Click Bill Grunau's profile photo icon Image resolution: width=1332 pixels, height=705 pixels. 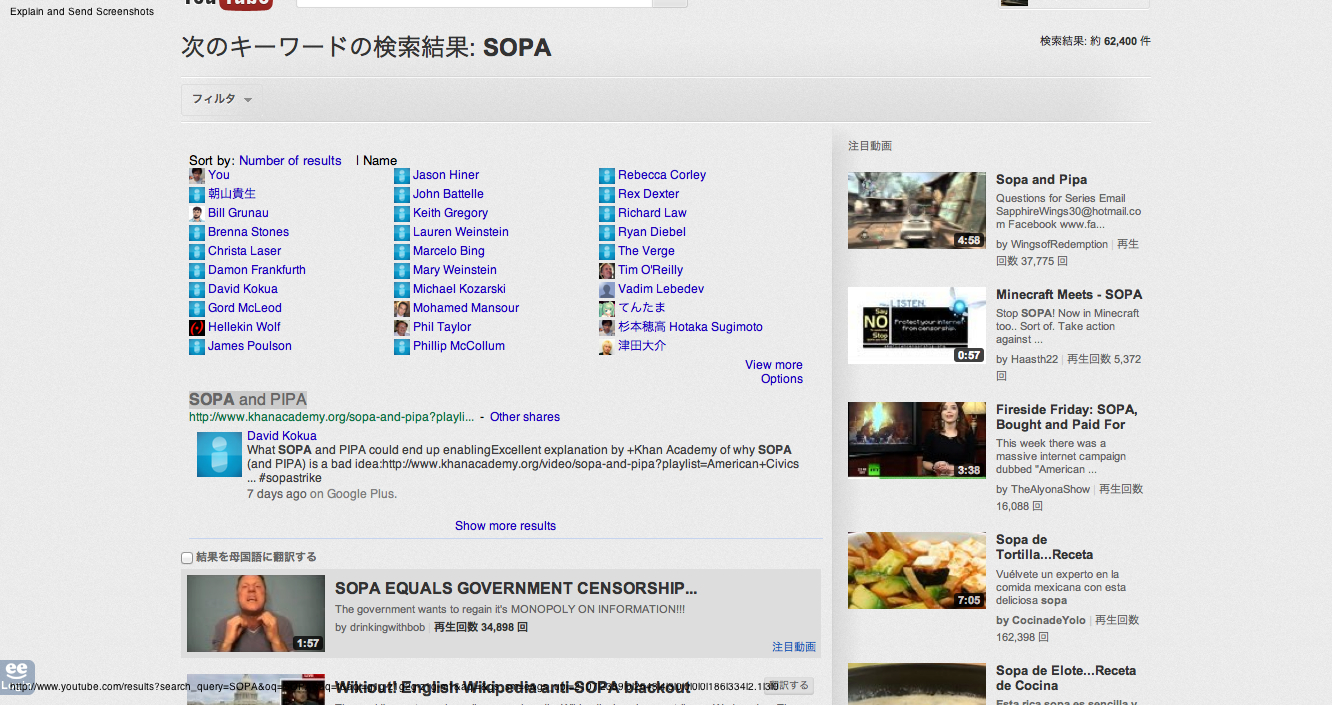point(197,213)
